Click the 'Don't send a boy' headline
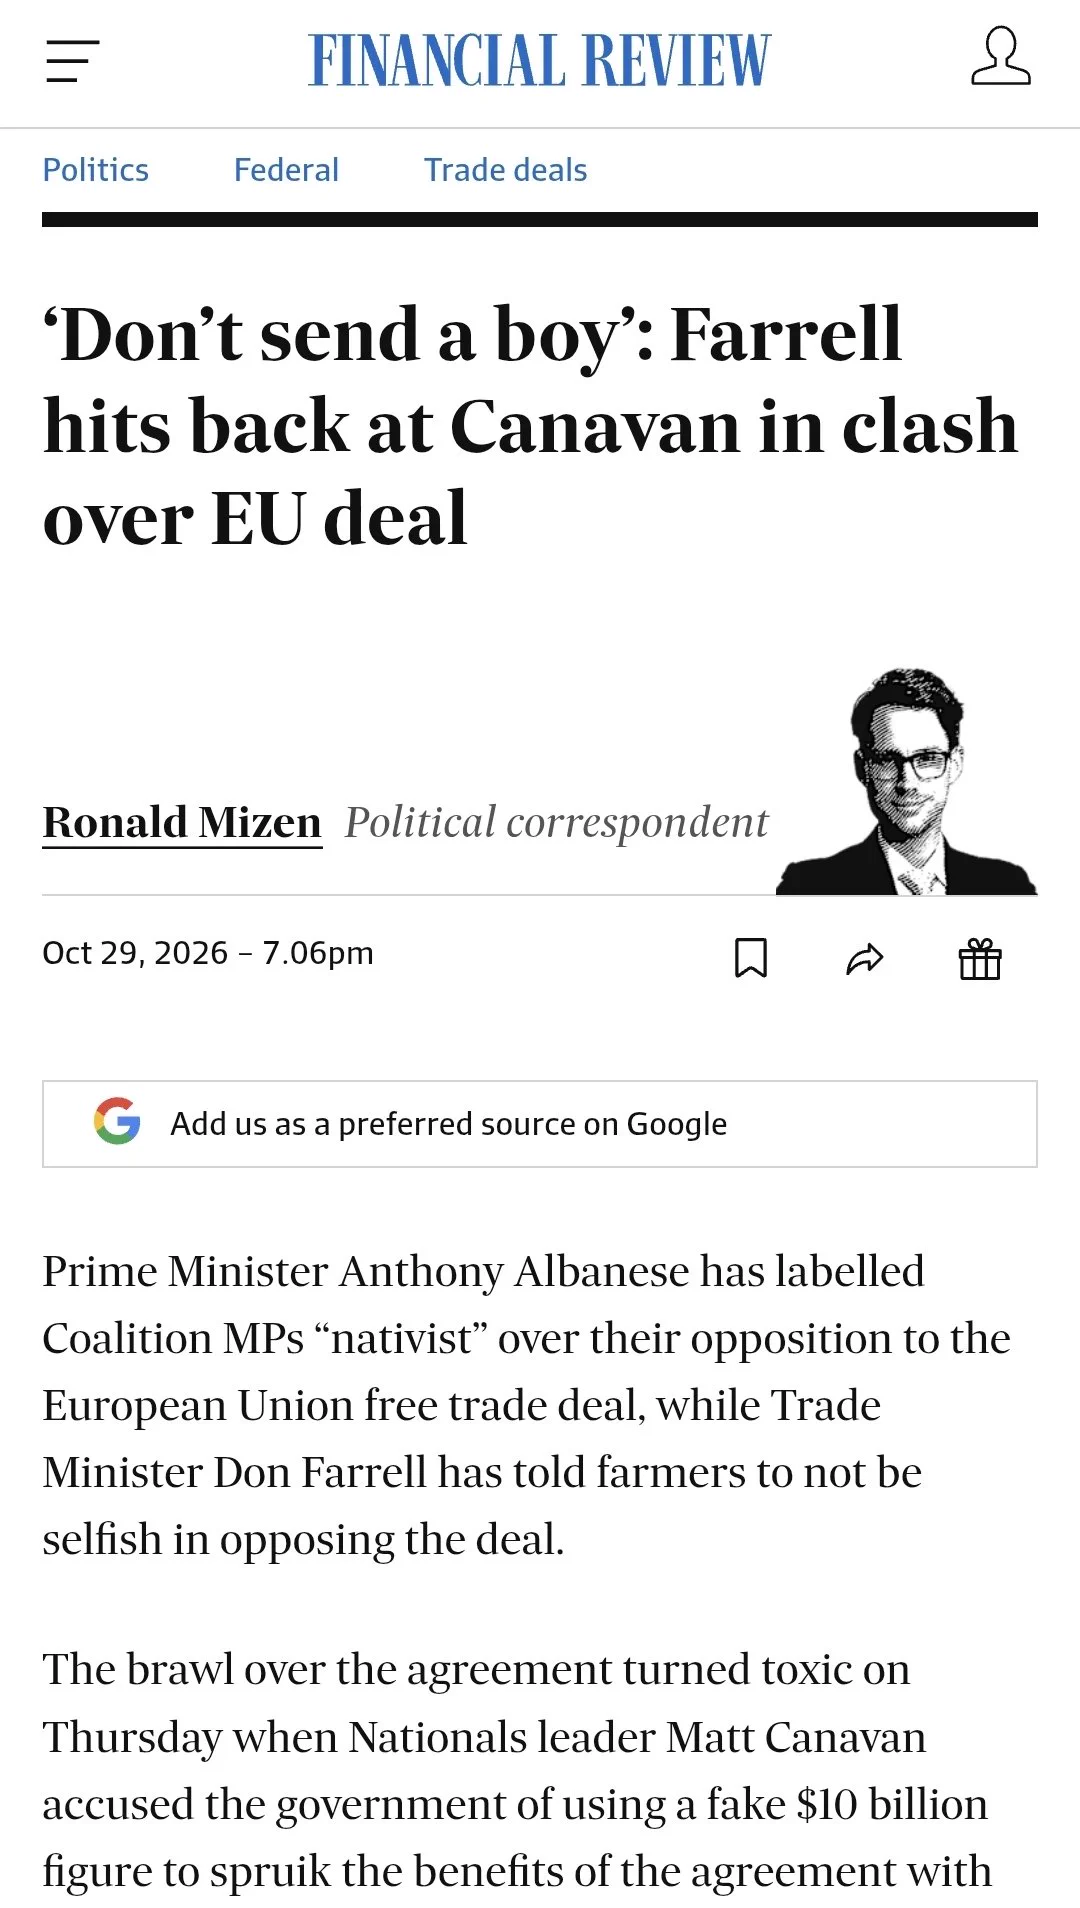The width and height of the screenshot is (1080, 1908). pos(530,426)
